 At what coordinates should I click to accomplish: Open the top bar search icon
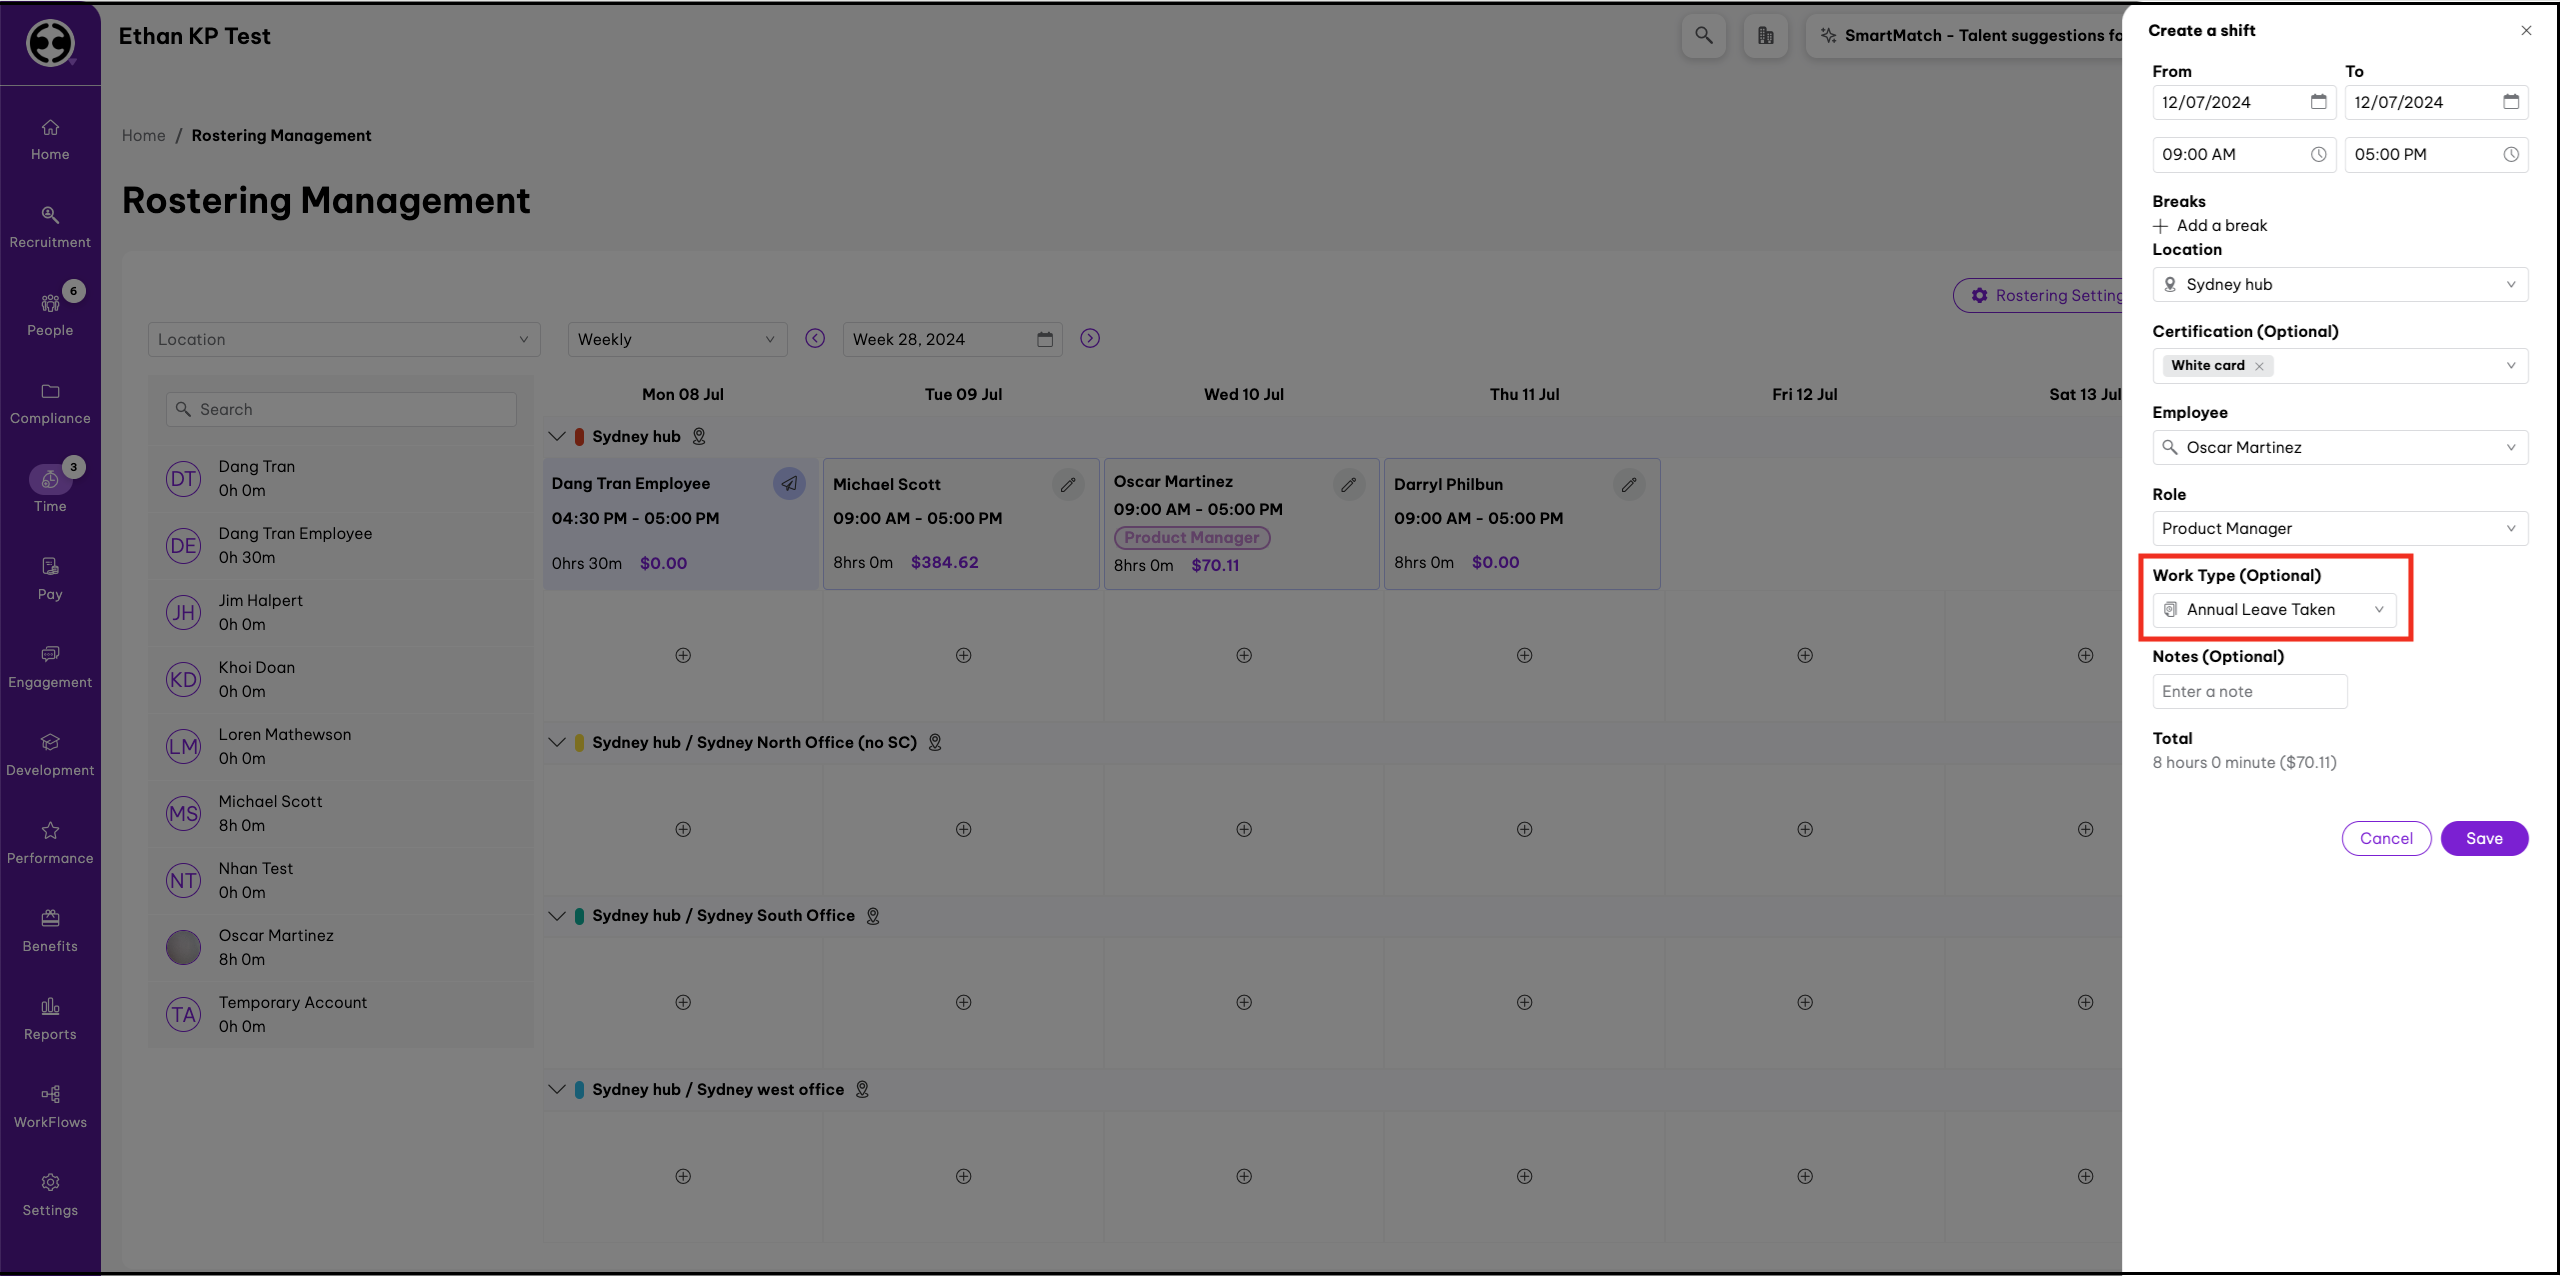click(1703, 36)
